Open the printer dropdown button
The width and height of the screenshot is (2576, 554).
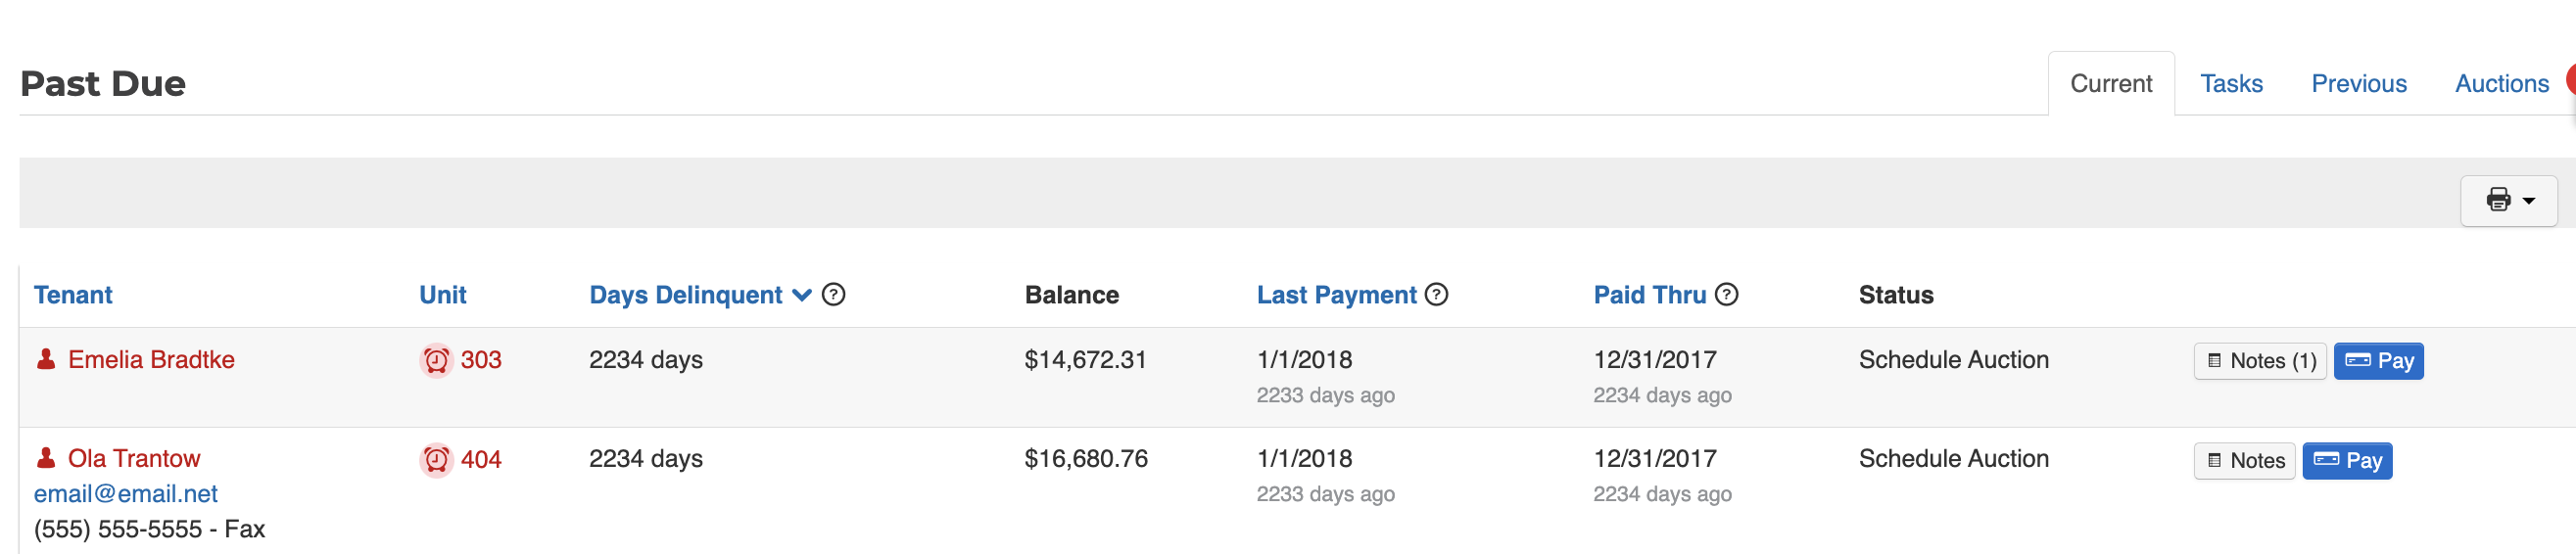click(x=2508, y=201)
